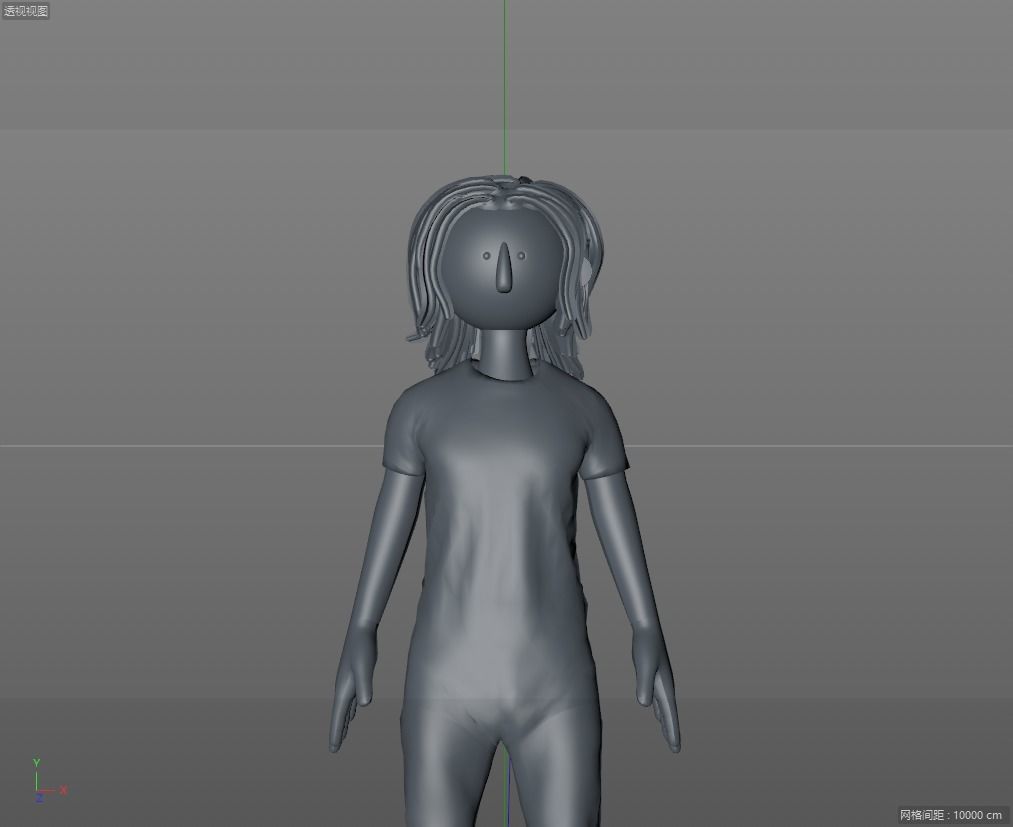Click the character's nose

[504, 266]
